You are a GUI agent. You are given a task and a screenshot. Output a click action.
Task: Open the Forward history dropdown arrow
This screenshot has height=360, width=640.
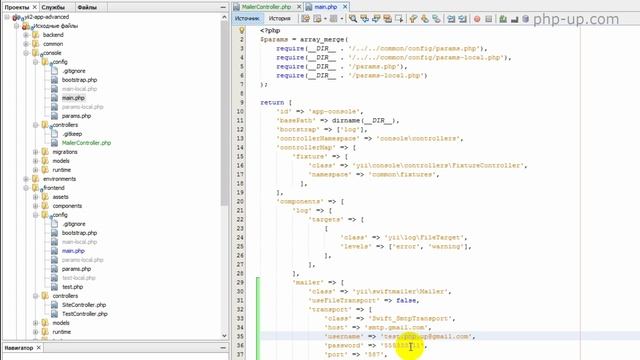(x=341, y=19)
